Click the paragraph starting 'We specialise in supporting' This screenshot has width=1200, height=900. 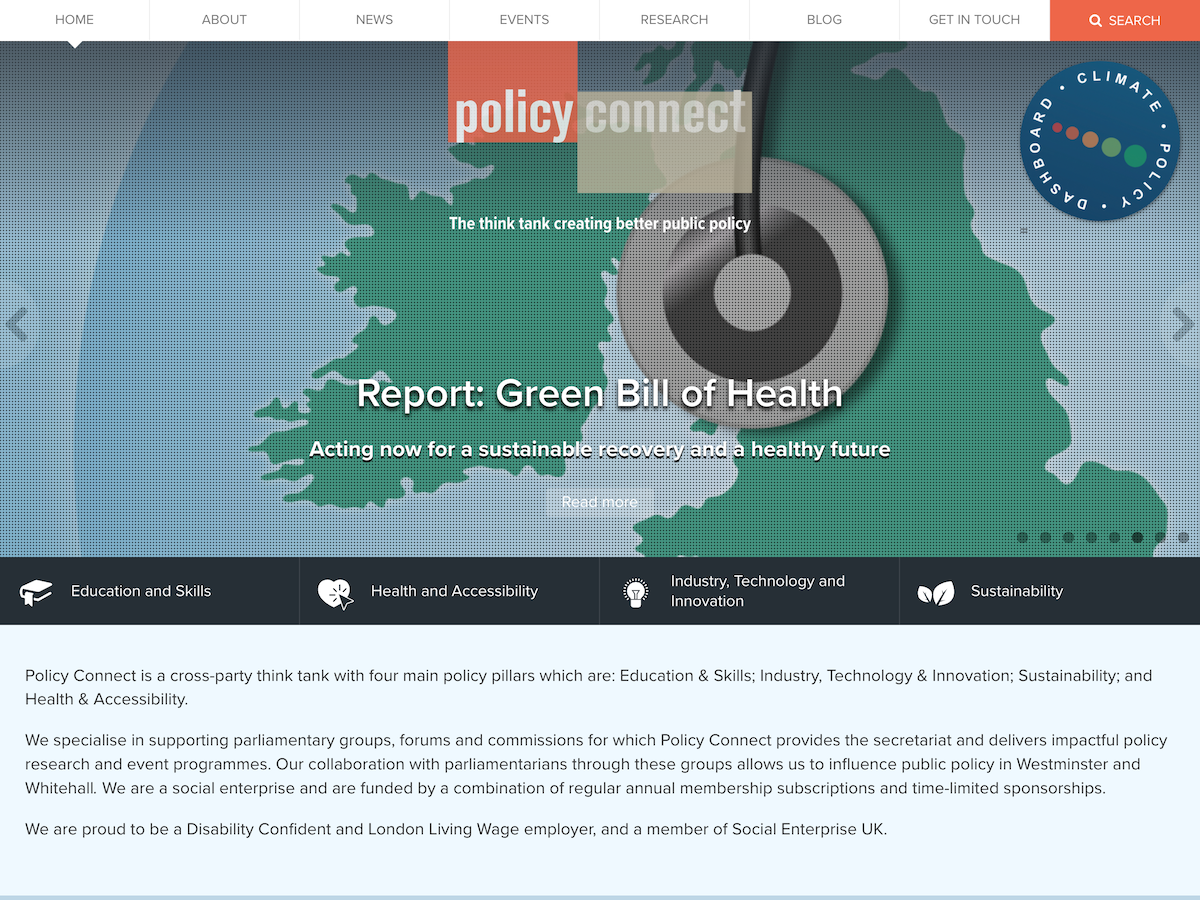[x=596, y=764]
